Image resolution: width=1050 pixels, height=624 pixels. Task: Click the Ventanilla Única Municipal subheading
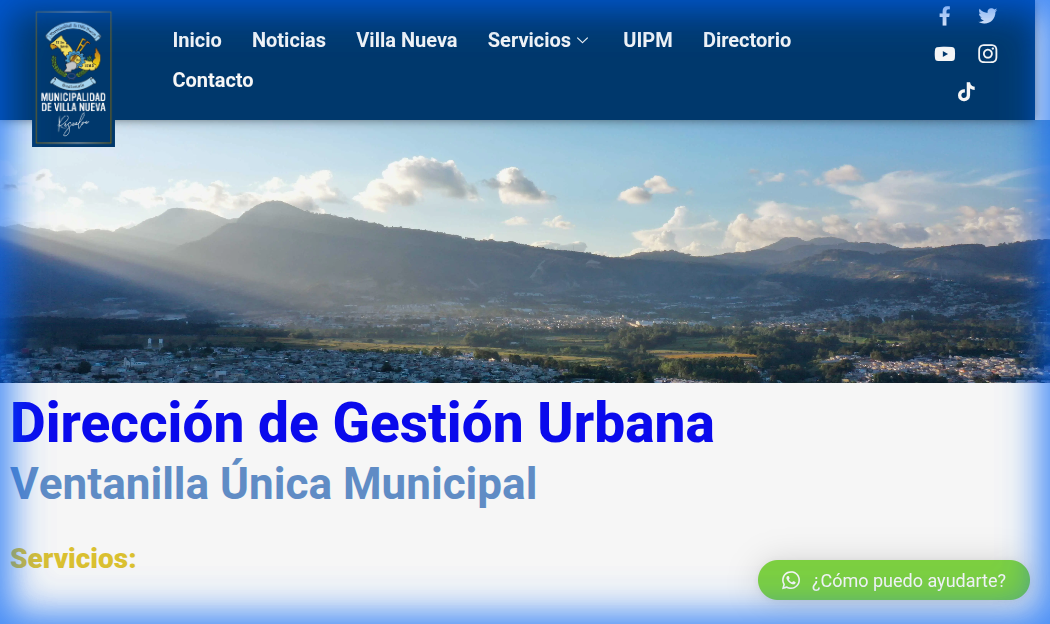[273, 483]
